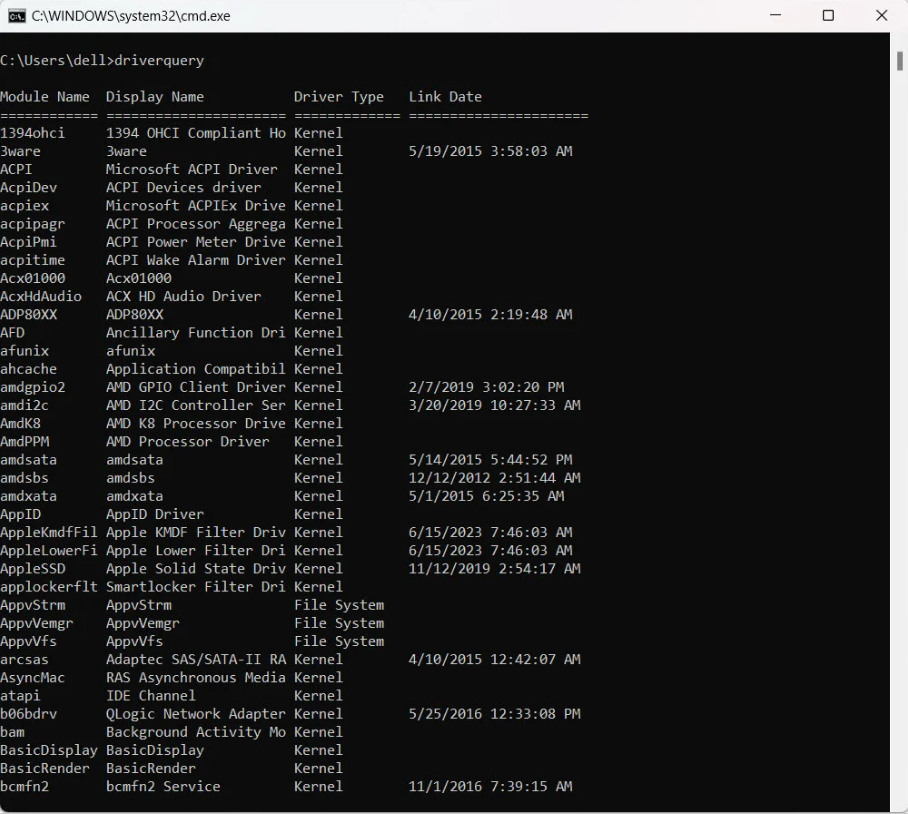Click the Acx01000 module name

point(32,278)
